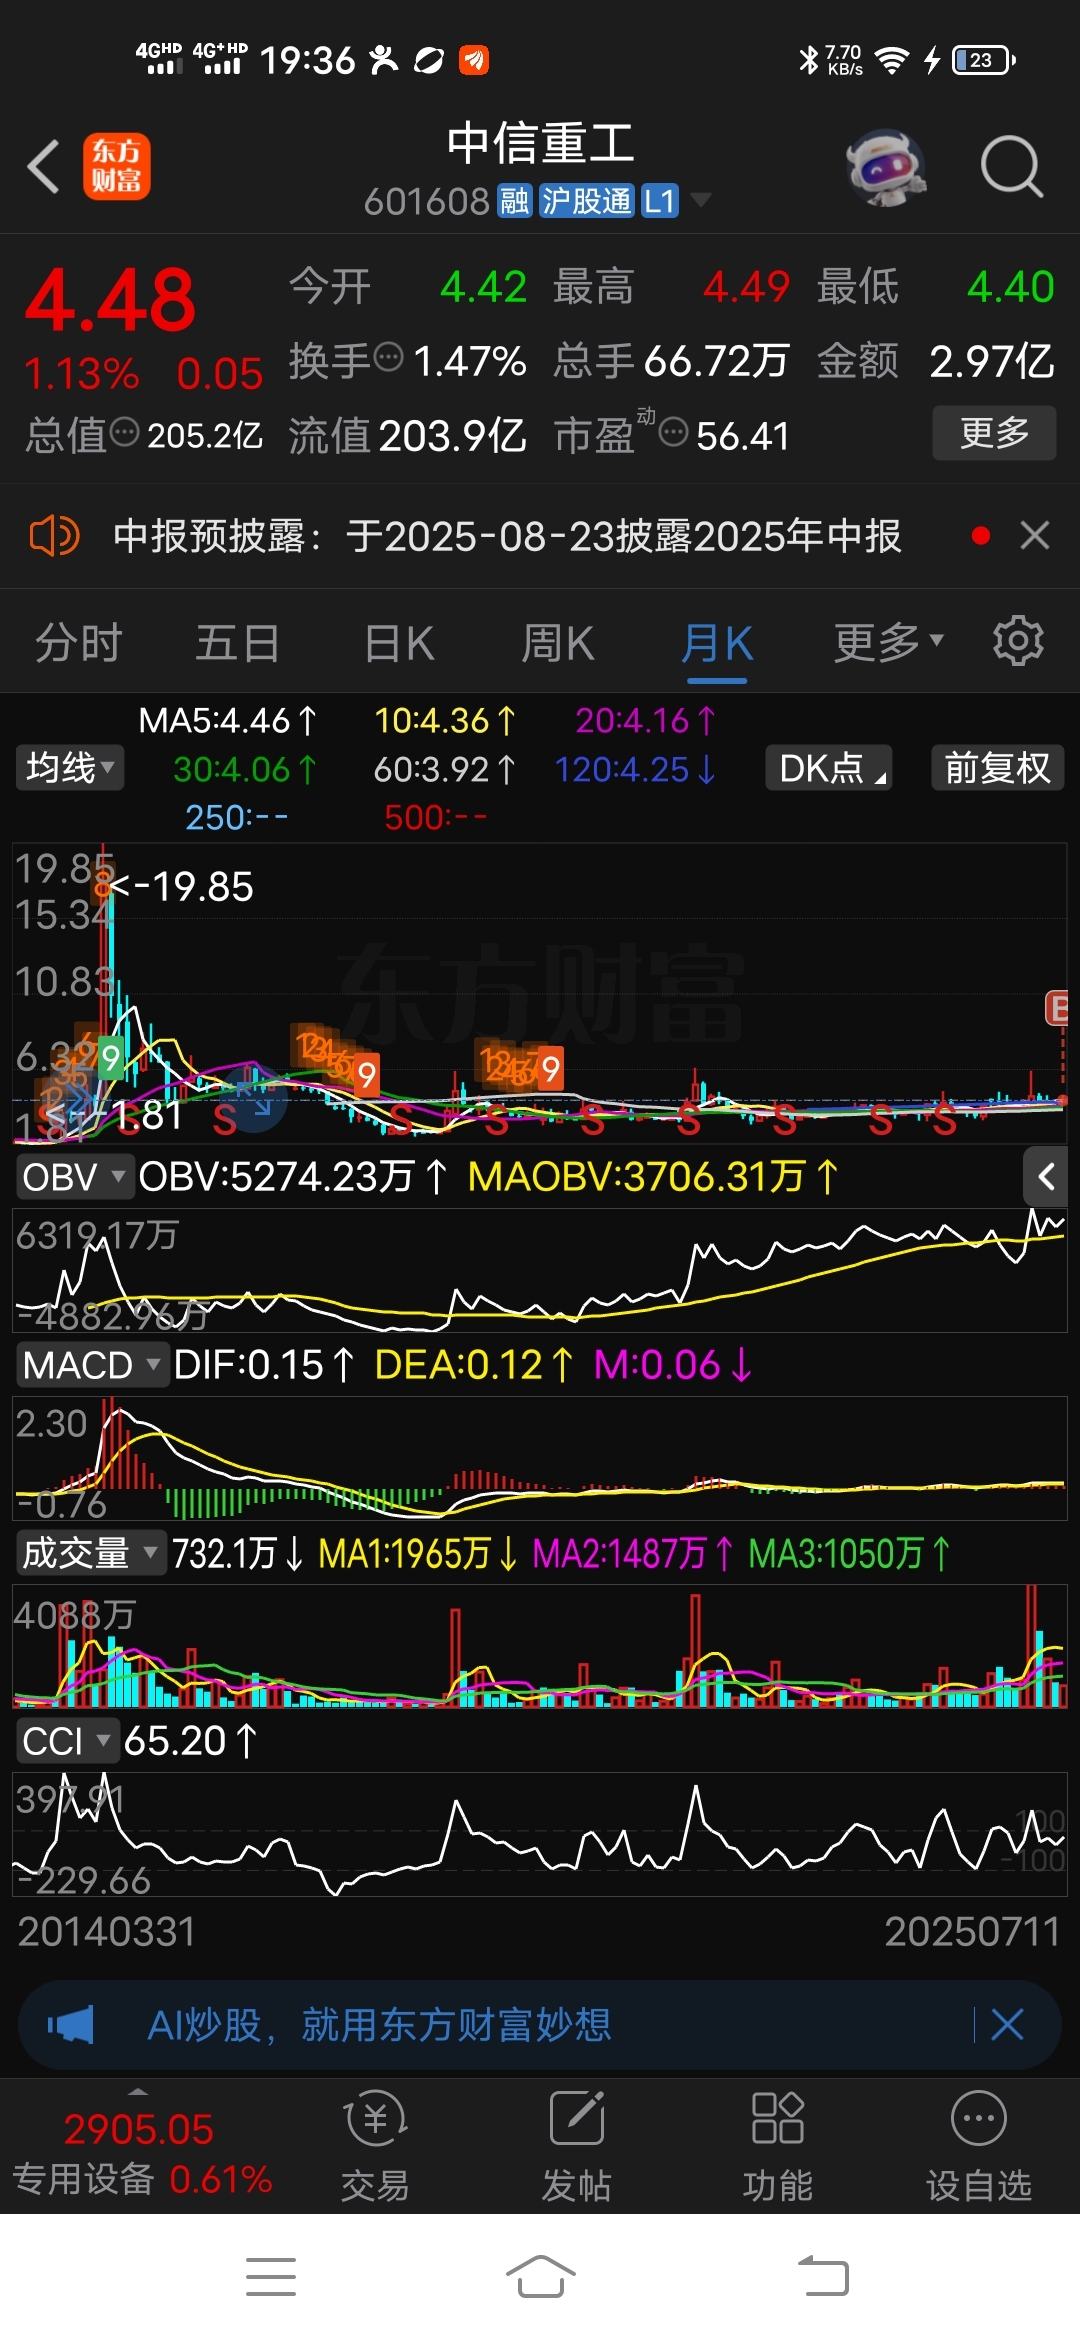Viewport: 1080px width, 2340px height.
Task: Tap the 19.85 high price label
Action: (180, 886)
